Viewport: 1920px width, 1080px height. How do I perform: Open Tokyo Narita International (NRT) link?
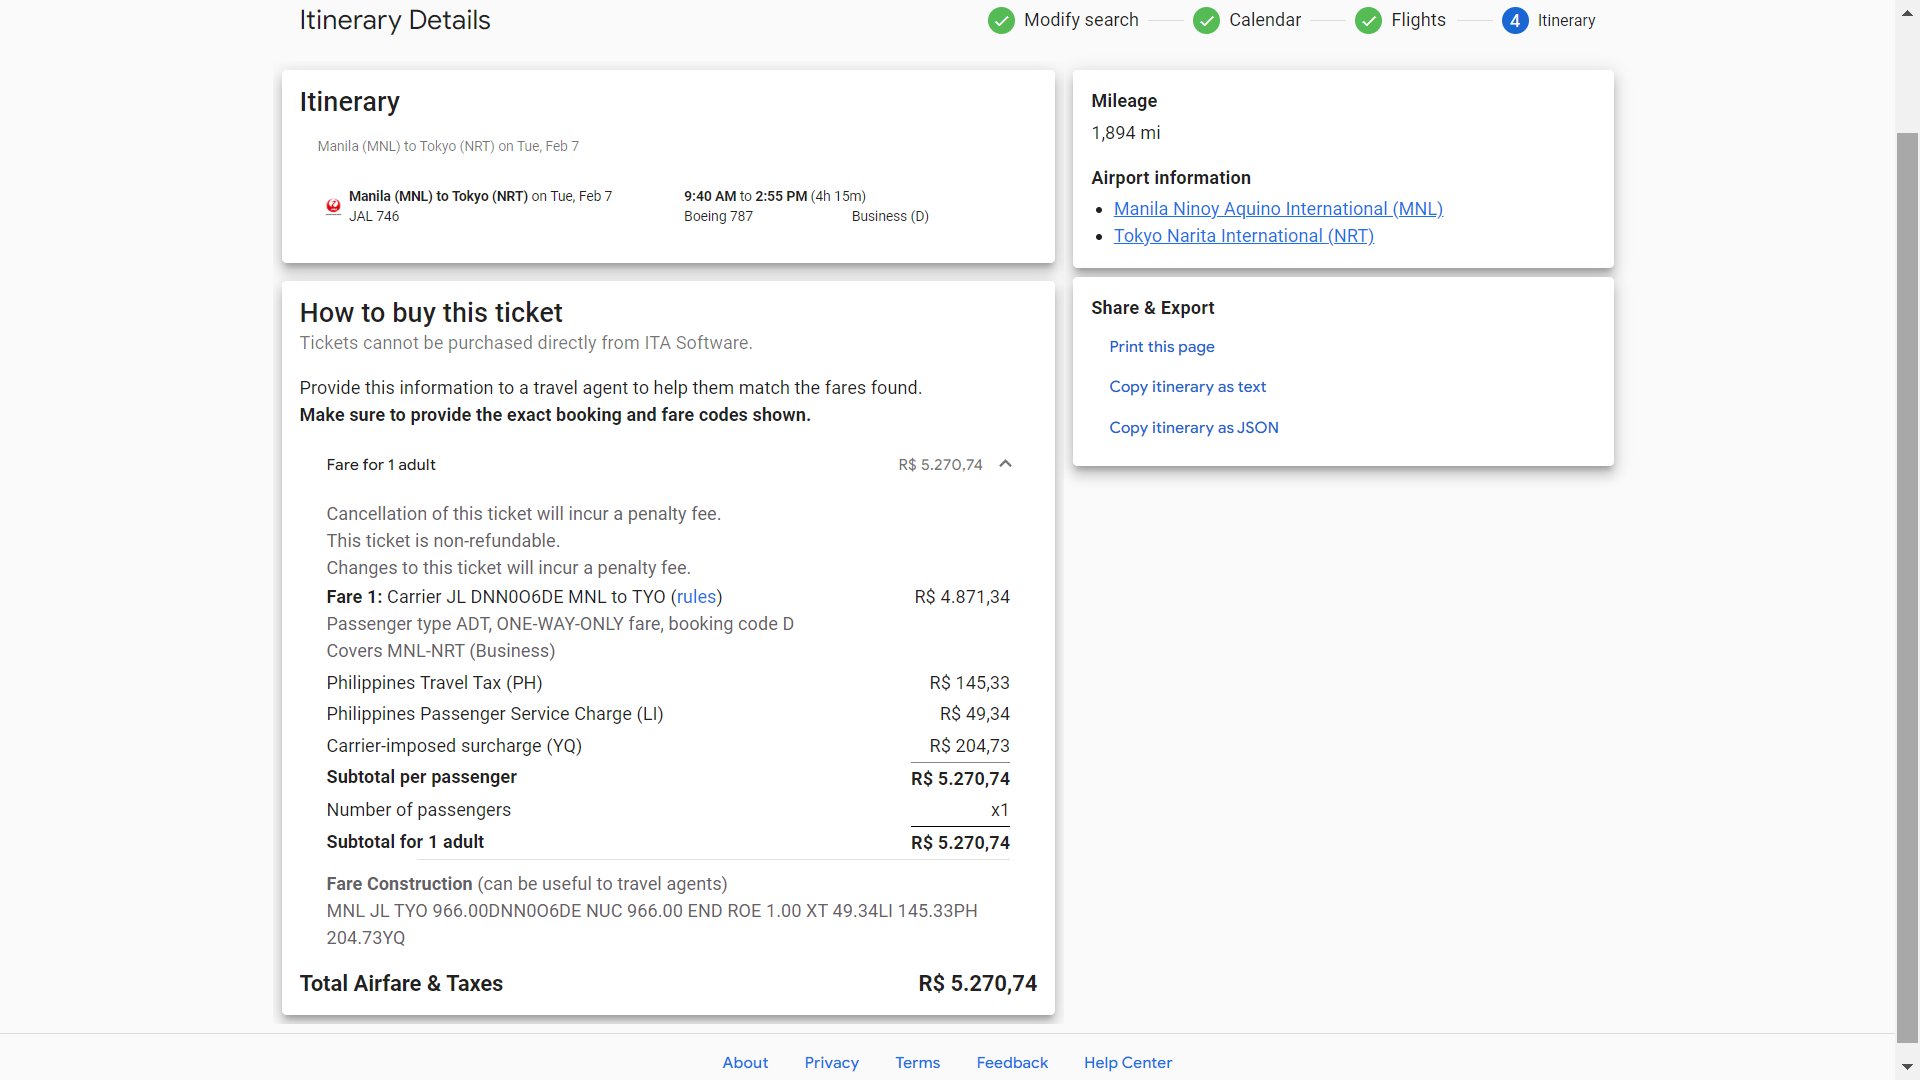pos(1244,236)
